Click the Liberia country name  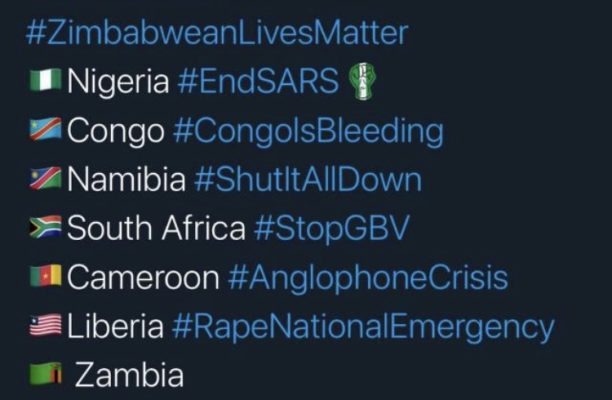tap(118, 326)
